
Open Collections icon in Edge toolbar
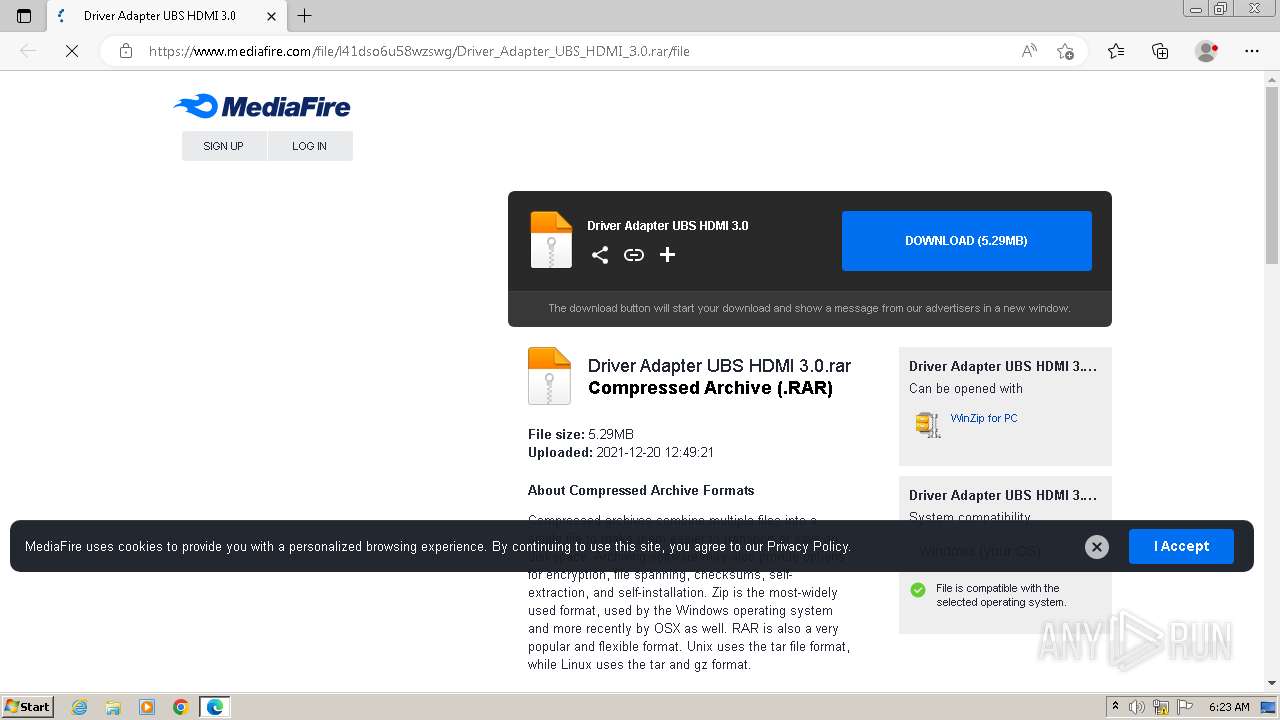coord(1160,51)
